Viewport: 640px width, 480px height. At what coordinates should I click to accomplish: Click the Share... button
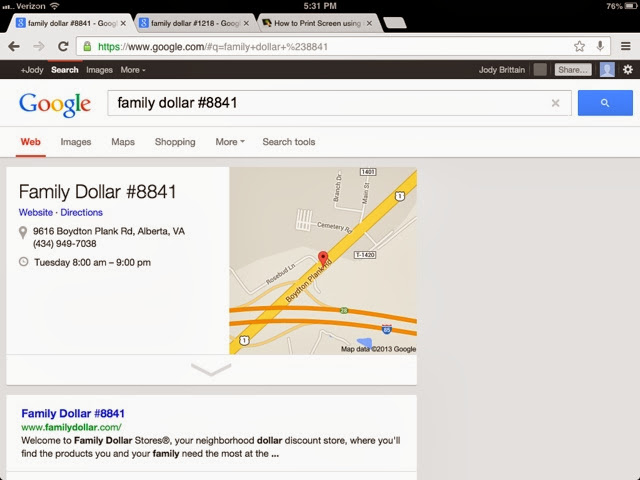coord(573,70)
